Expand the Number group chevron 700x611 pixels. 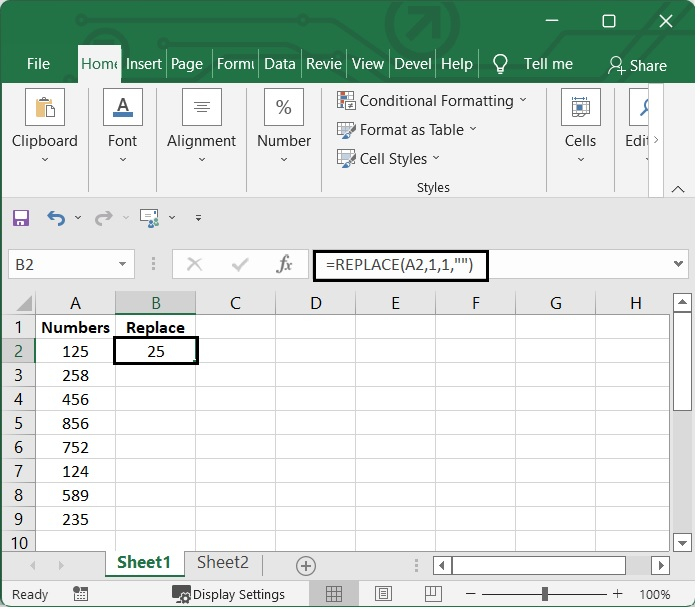point(284,160)
